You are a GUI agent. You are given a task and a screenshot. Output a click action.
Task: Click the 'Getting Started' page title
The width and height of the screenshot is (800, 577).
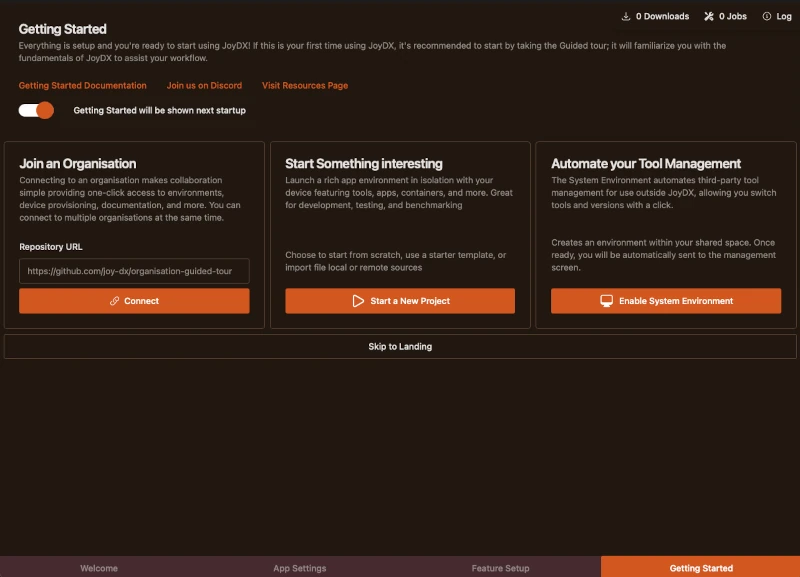tap(63, 29)
